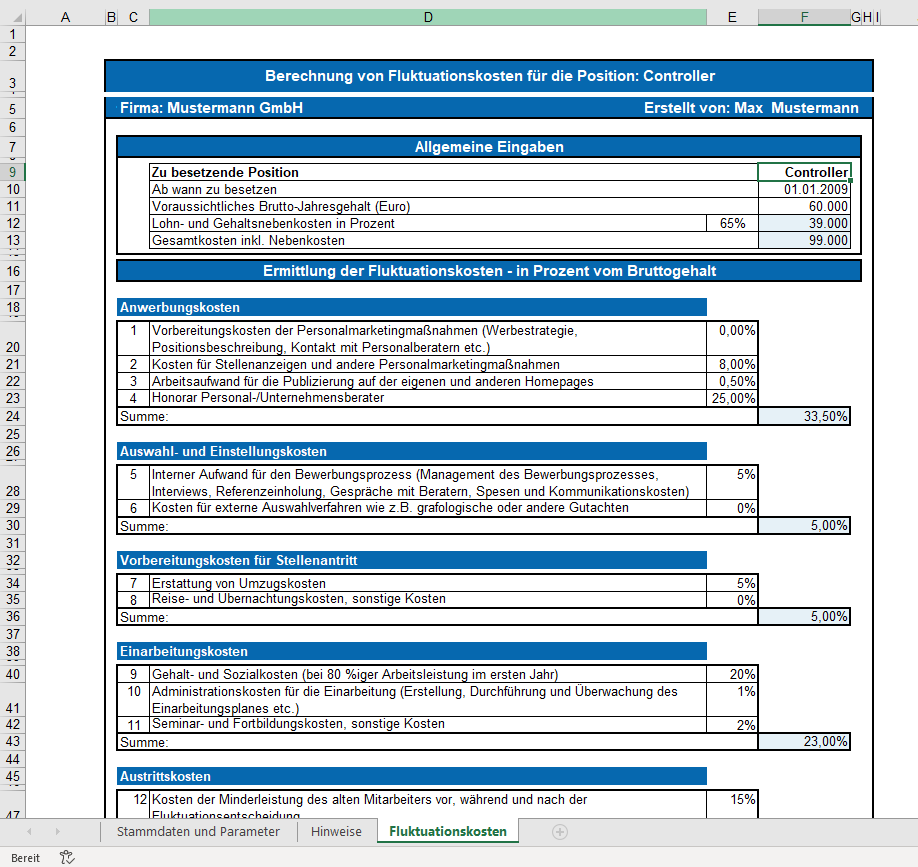Select row 43 header

click(13, 741)
